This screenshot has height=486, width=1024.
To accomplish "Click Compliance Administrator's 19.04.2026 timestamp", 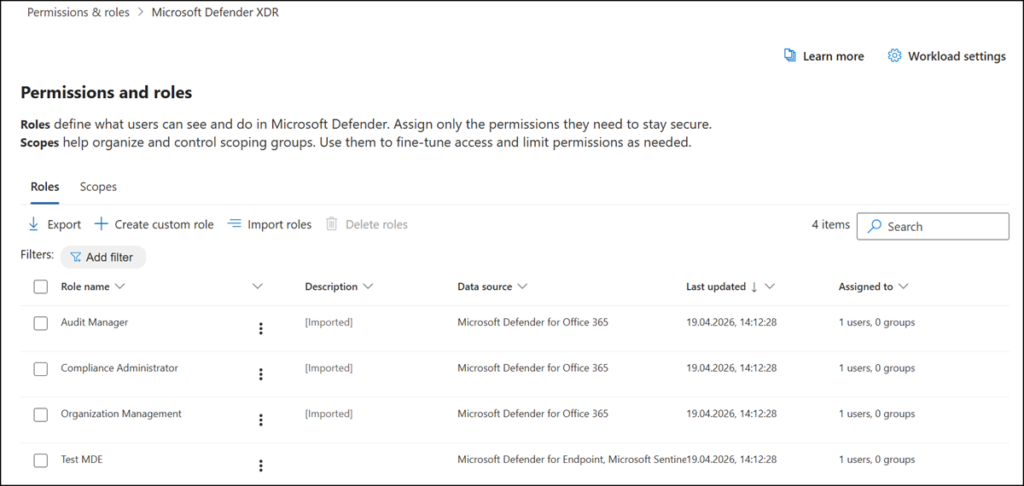I will (x=731, y=368).
